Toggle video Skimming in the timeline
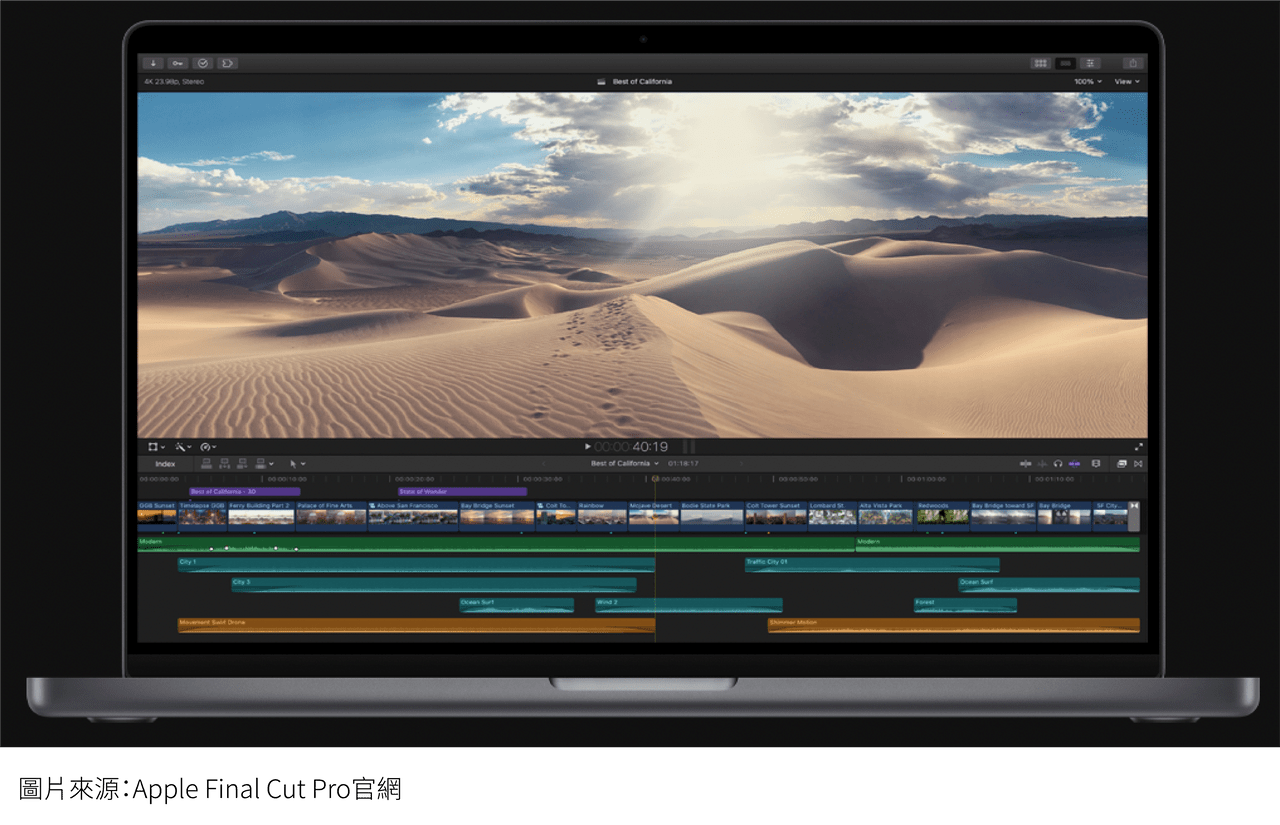 [x=1026, y=464]
